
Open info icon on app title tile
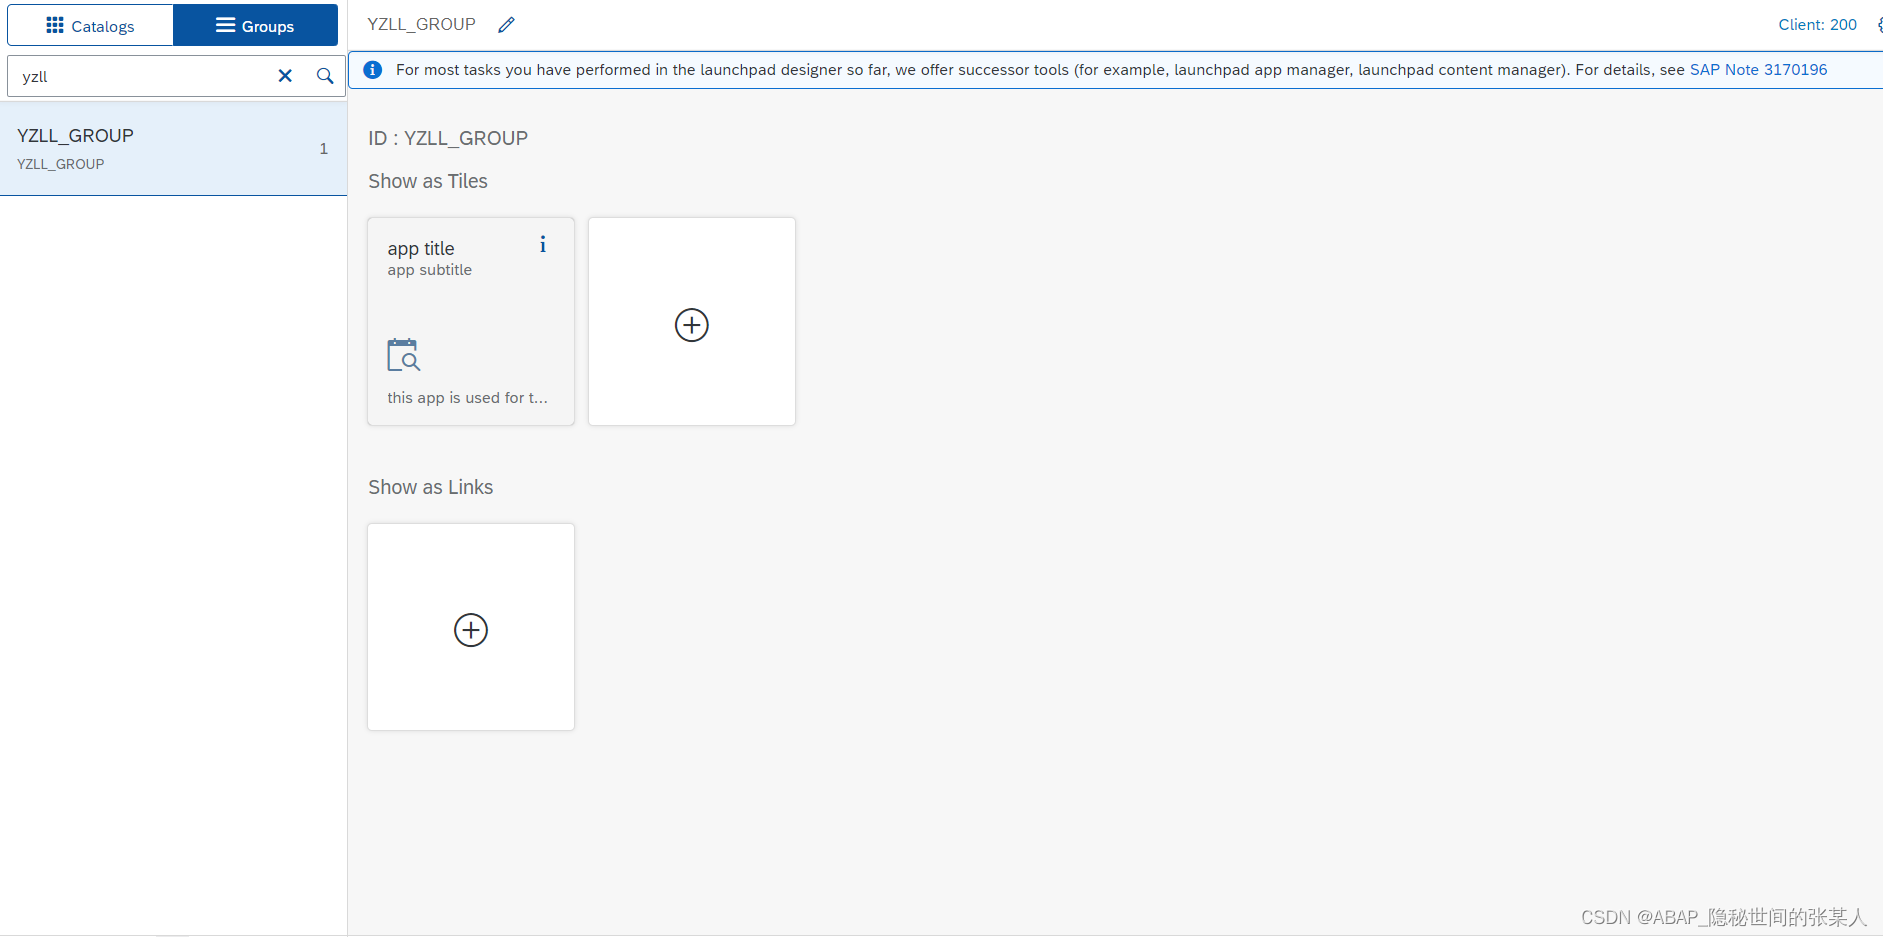pos(543,244)
